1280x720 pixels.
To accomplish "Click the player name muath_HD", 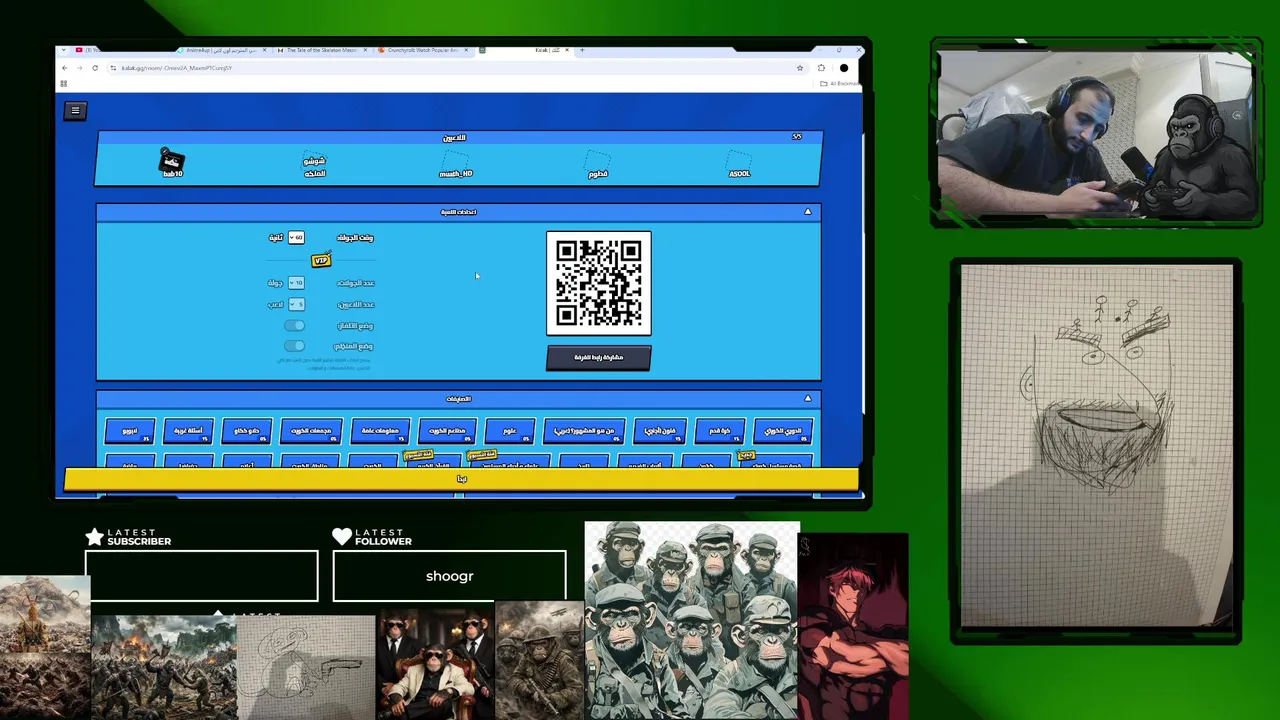I will click(455, 174).
